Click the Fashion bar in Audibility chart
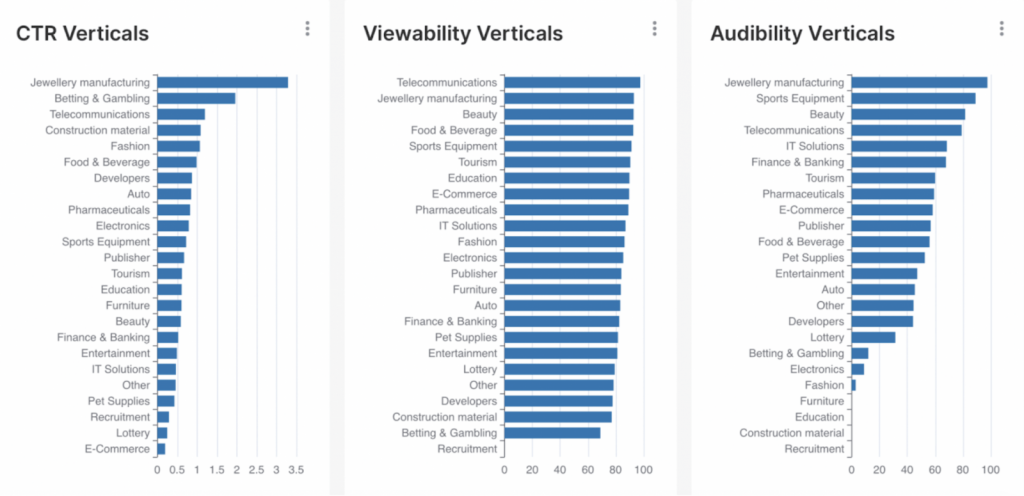The image size is (1024, 496). (854, 385)
